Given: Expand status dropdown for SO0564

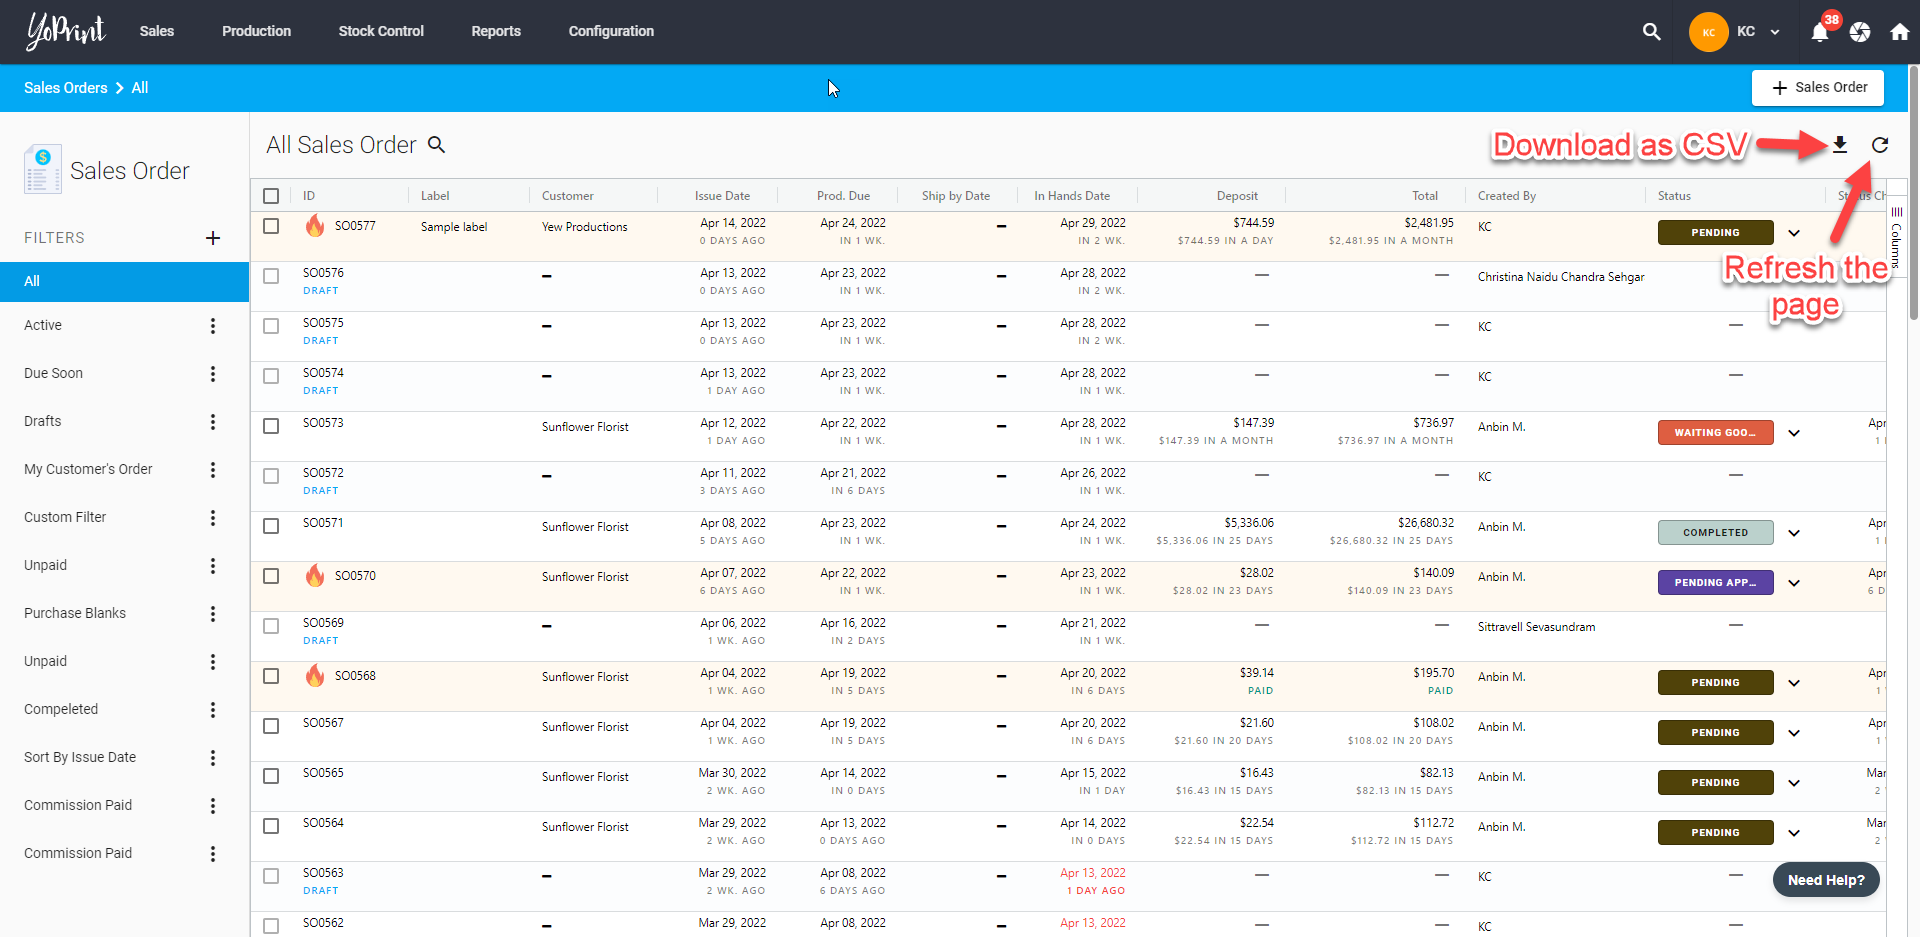Looking at the screenshot, I should click(1794, 833).
